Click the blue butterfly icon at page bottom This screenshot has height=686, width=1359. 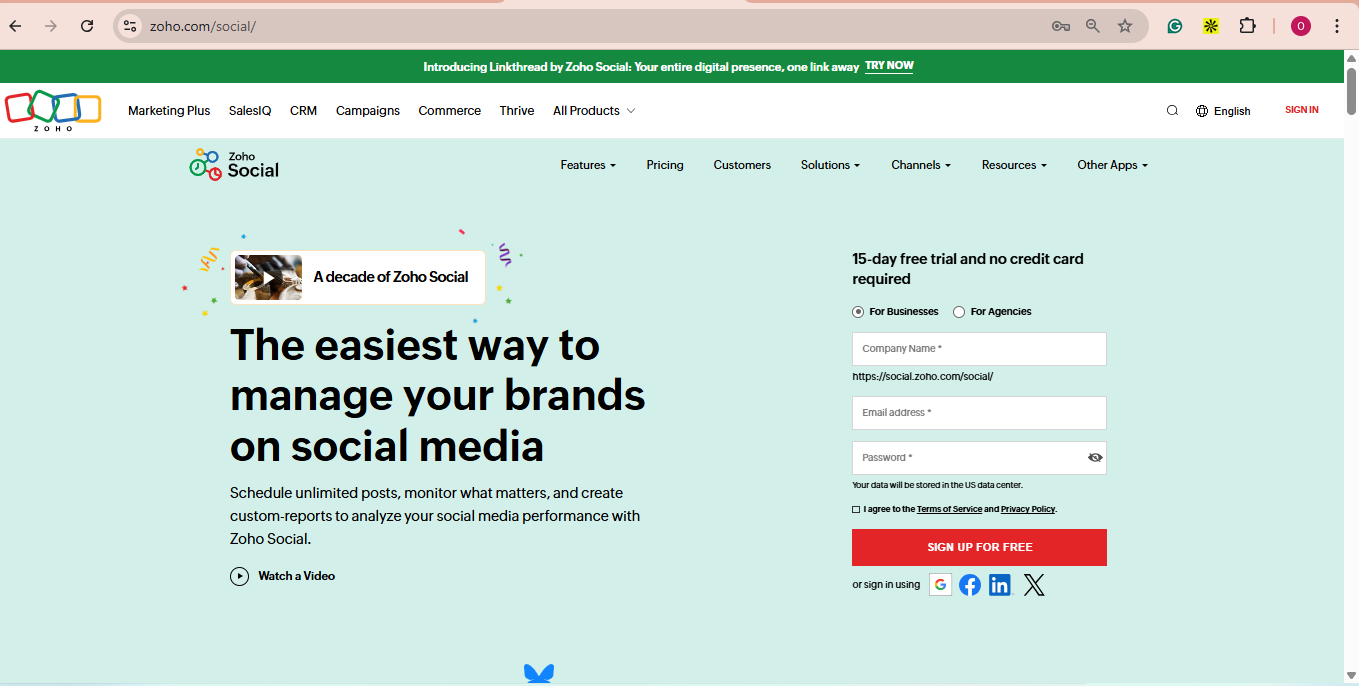(539, 674)
